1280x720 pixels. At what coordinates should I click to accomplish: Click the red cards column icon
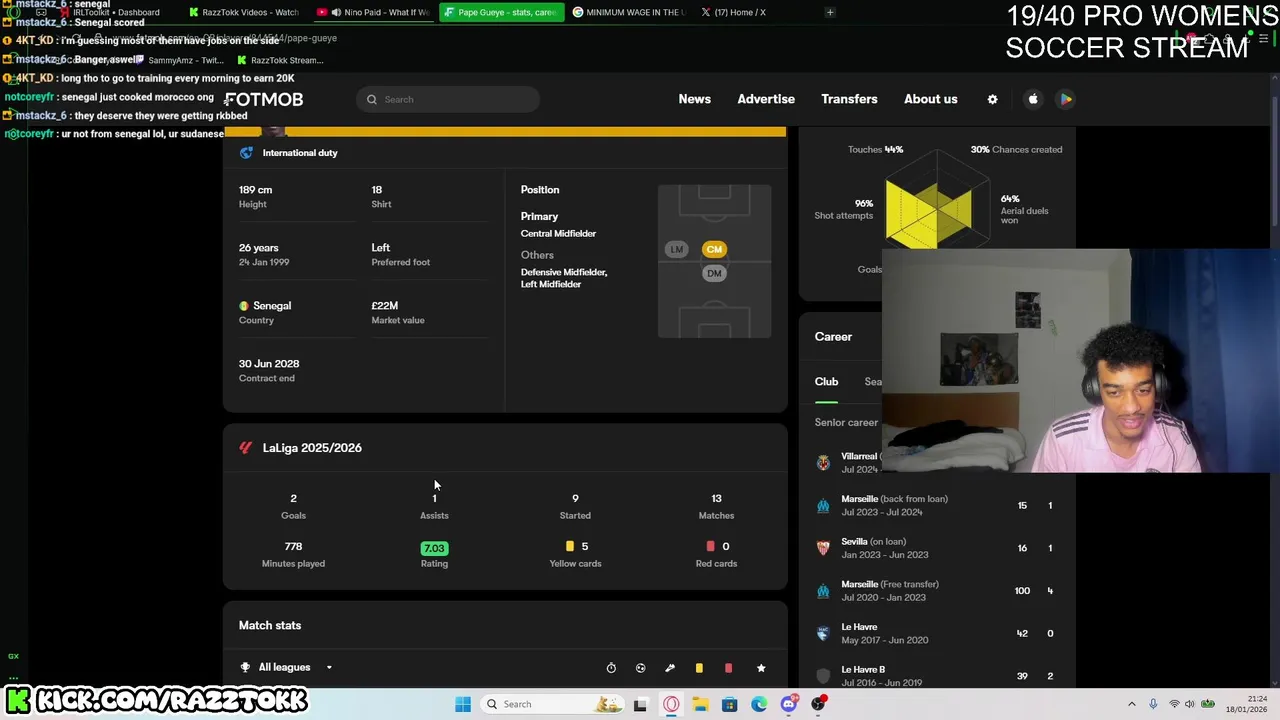pyautogui.click(x=729, y=668)
